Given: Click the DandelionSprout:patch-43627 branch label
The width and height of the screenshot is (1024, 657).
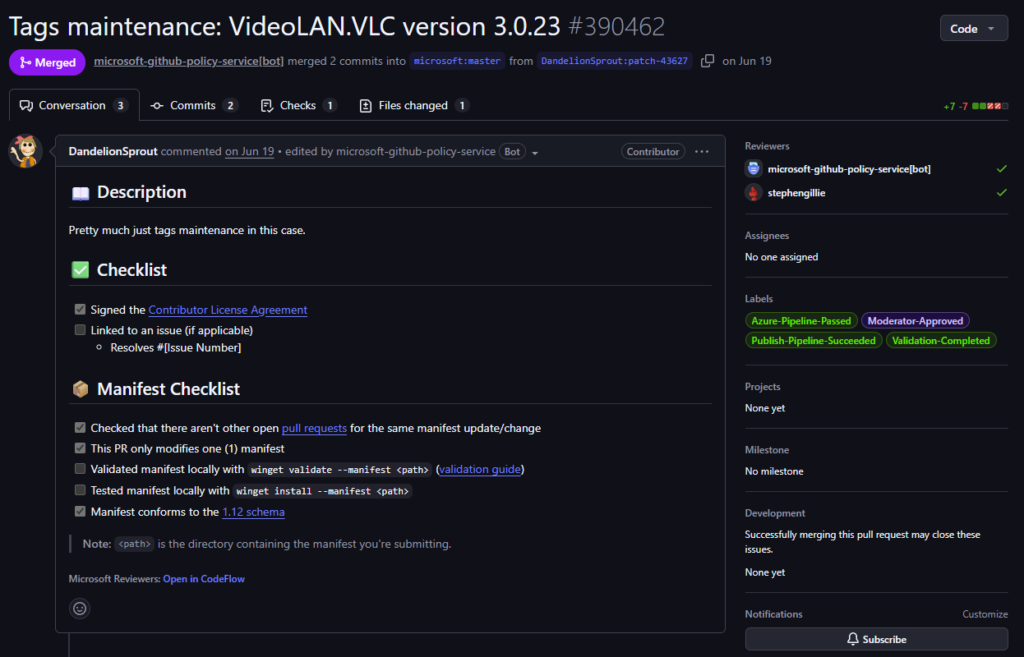Looking at the screenshot, I should pos(615,61).
